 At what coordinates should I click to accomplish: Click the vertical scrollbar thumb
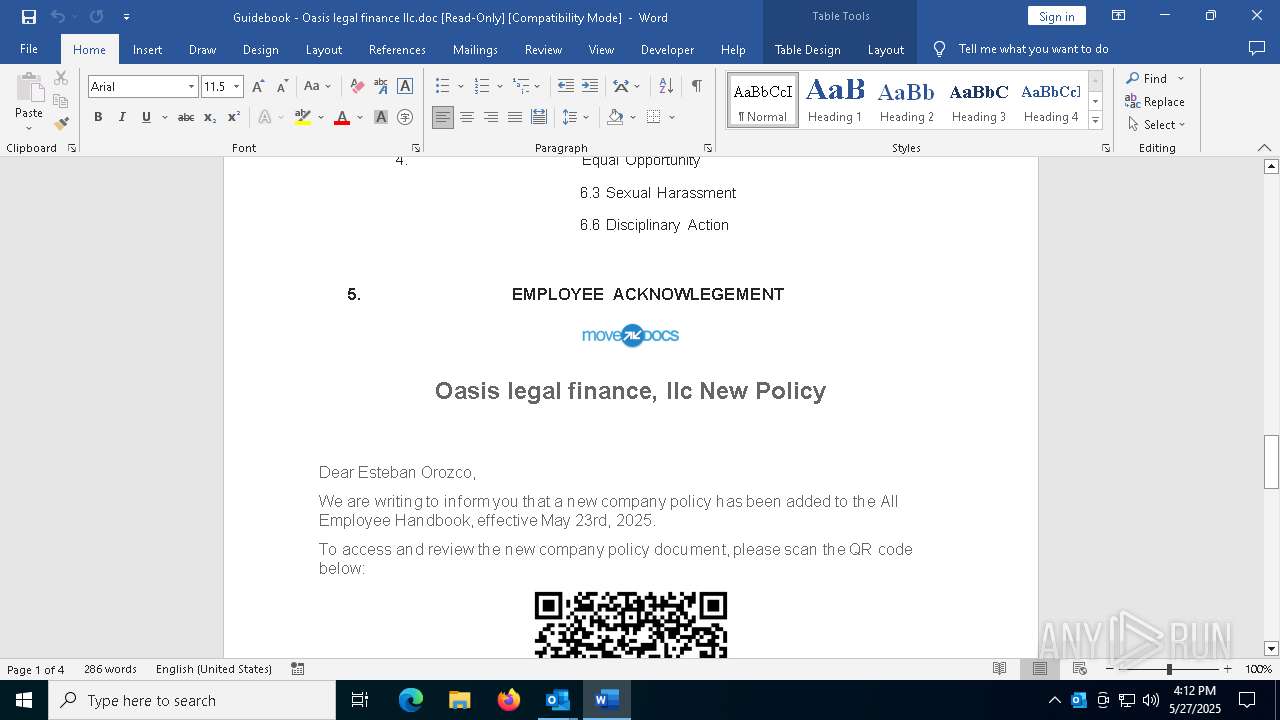click(x=1271, y=462)
